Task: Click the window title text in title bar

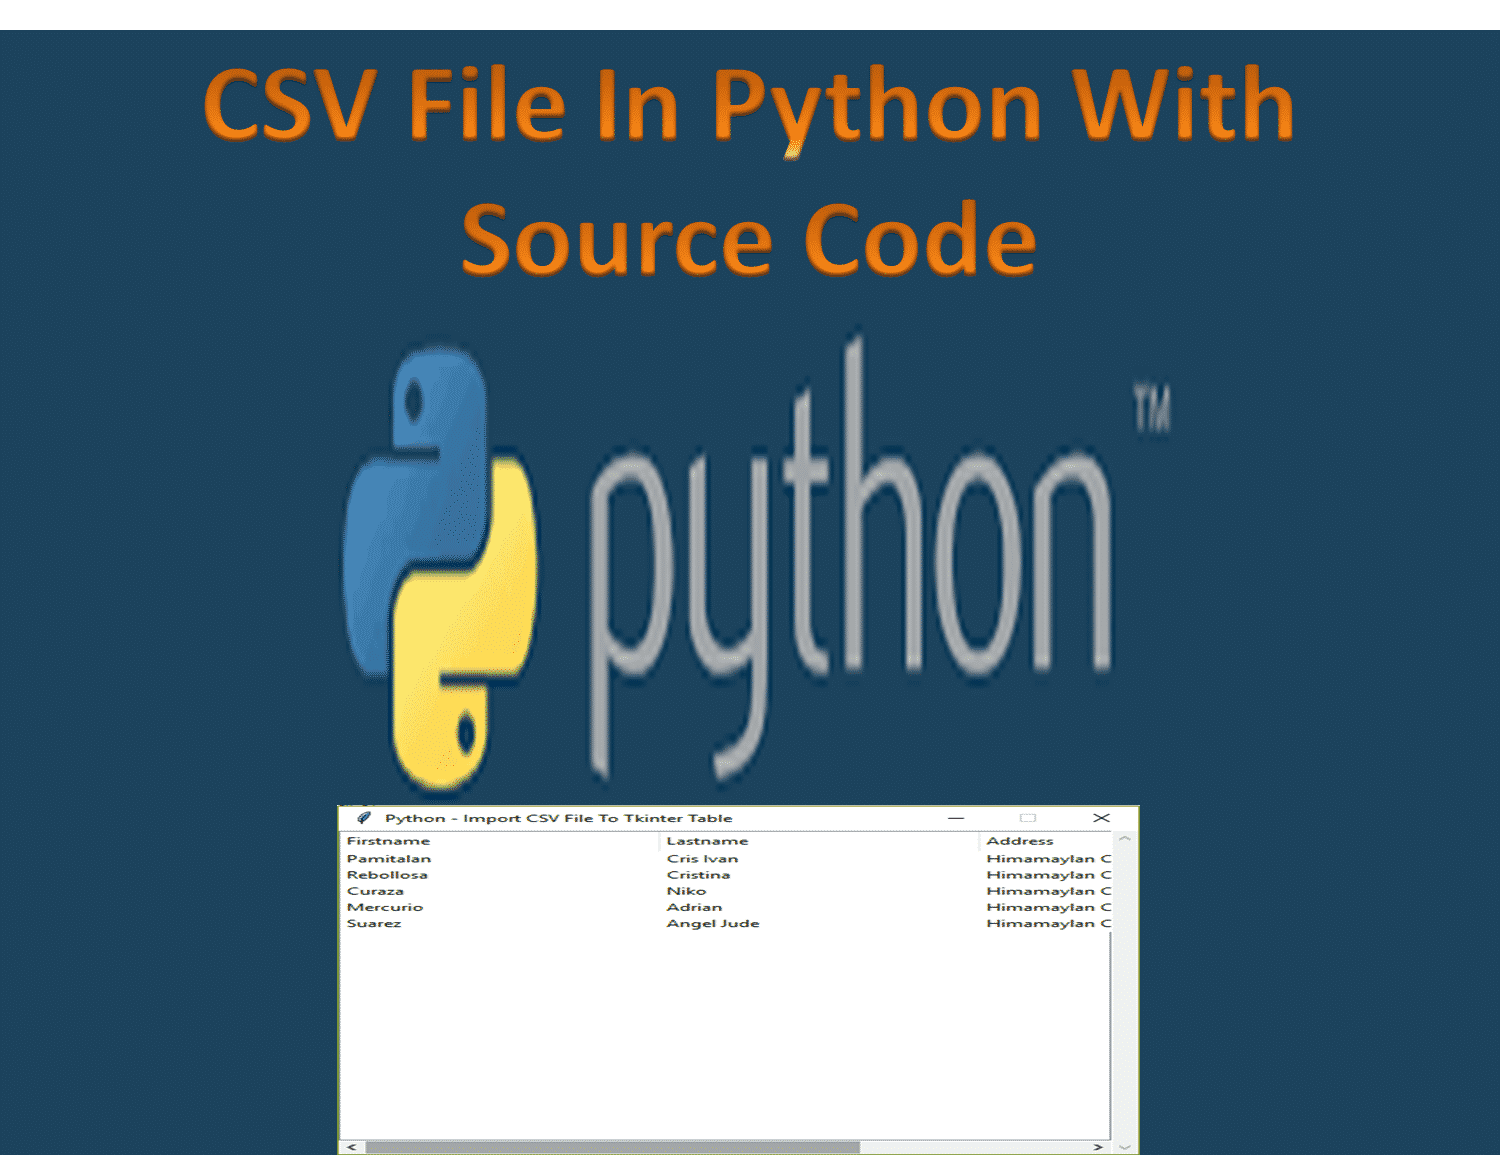Action: tap(559, 818)
